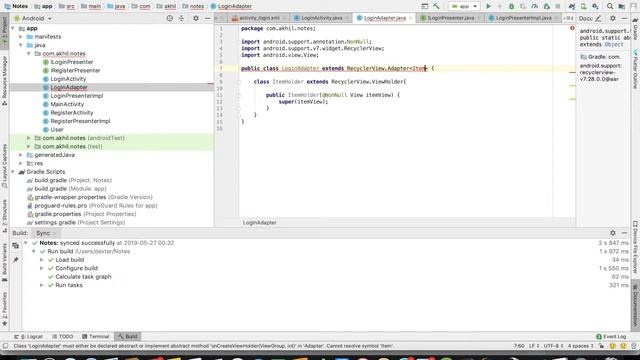Screen dimensions: 640x360
Task: Click the Scroll from Source target icon
Action: 170,18
